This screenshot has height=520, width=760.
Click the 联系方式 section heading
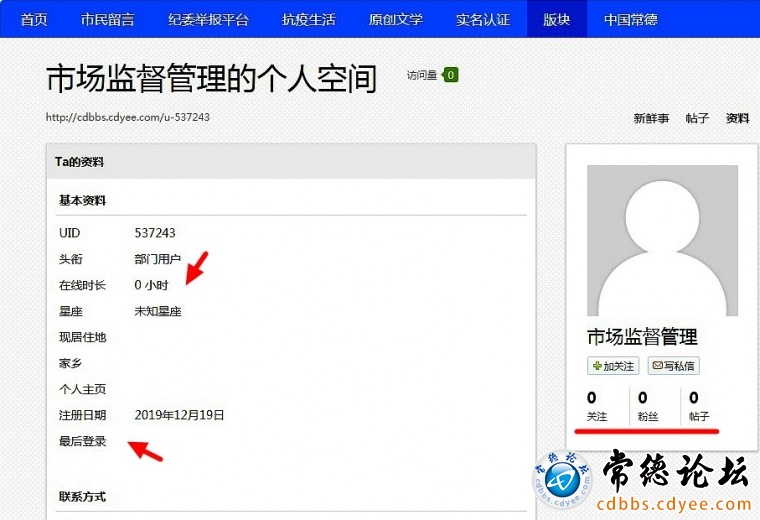tap(82, 497)
